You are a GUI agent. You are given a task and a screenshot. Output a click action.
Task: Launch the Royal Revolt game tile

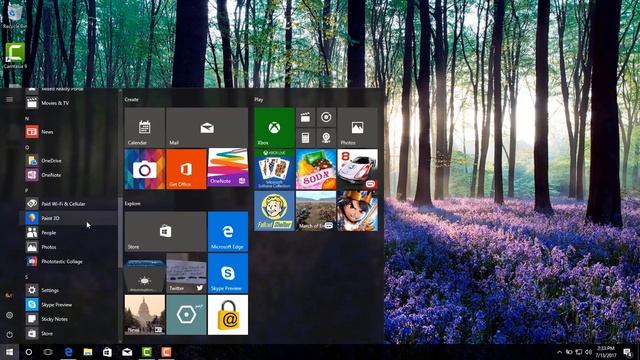click(x=358, y=211)
